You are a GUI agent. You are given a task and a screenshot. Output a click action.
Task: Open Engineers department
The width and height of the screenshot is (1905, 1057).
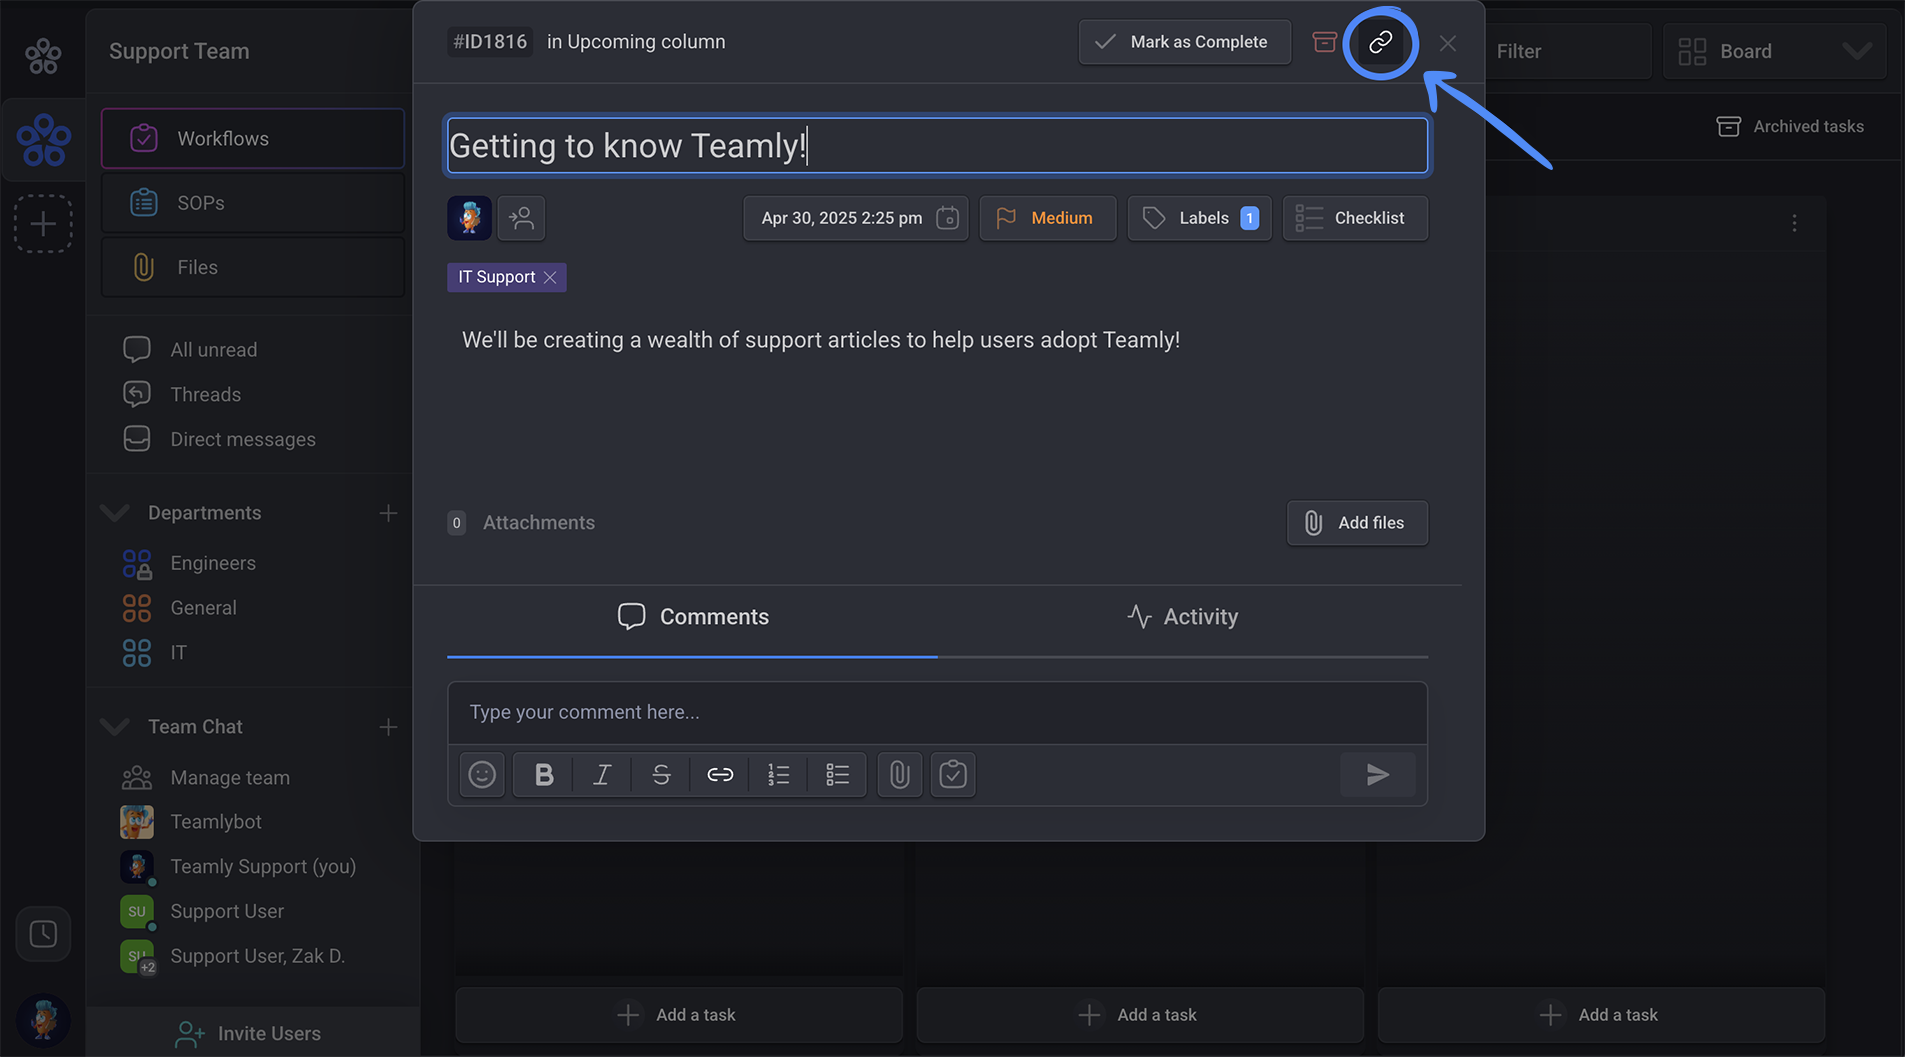[190, 563]
